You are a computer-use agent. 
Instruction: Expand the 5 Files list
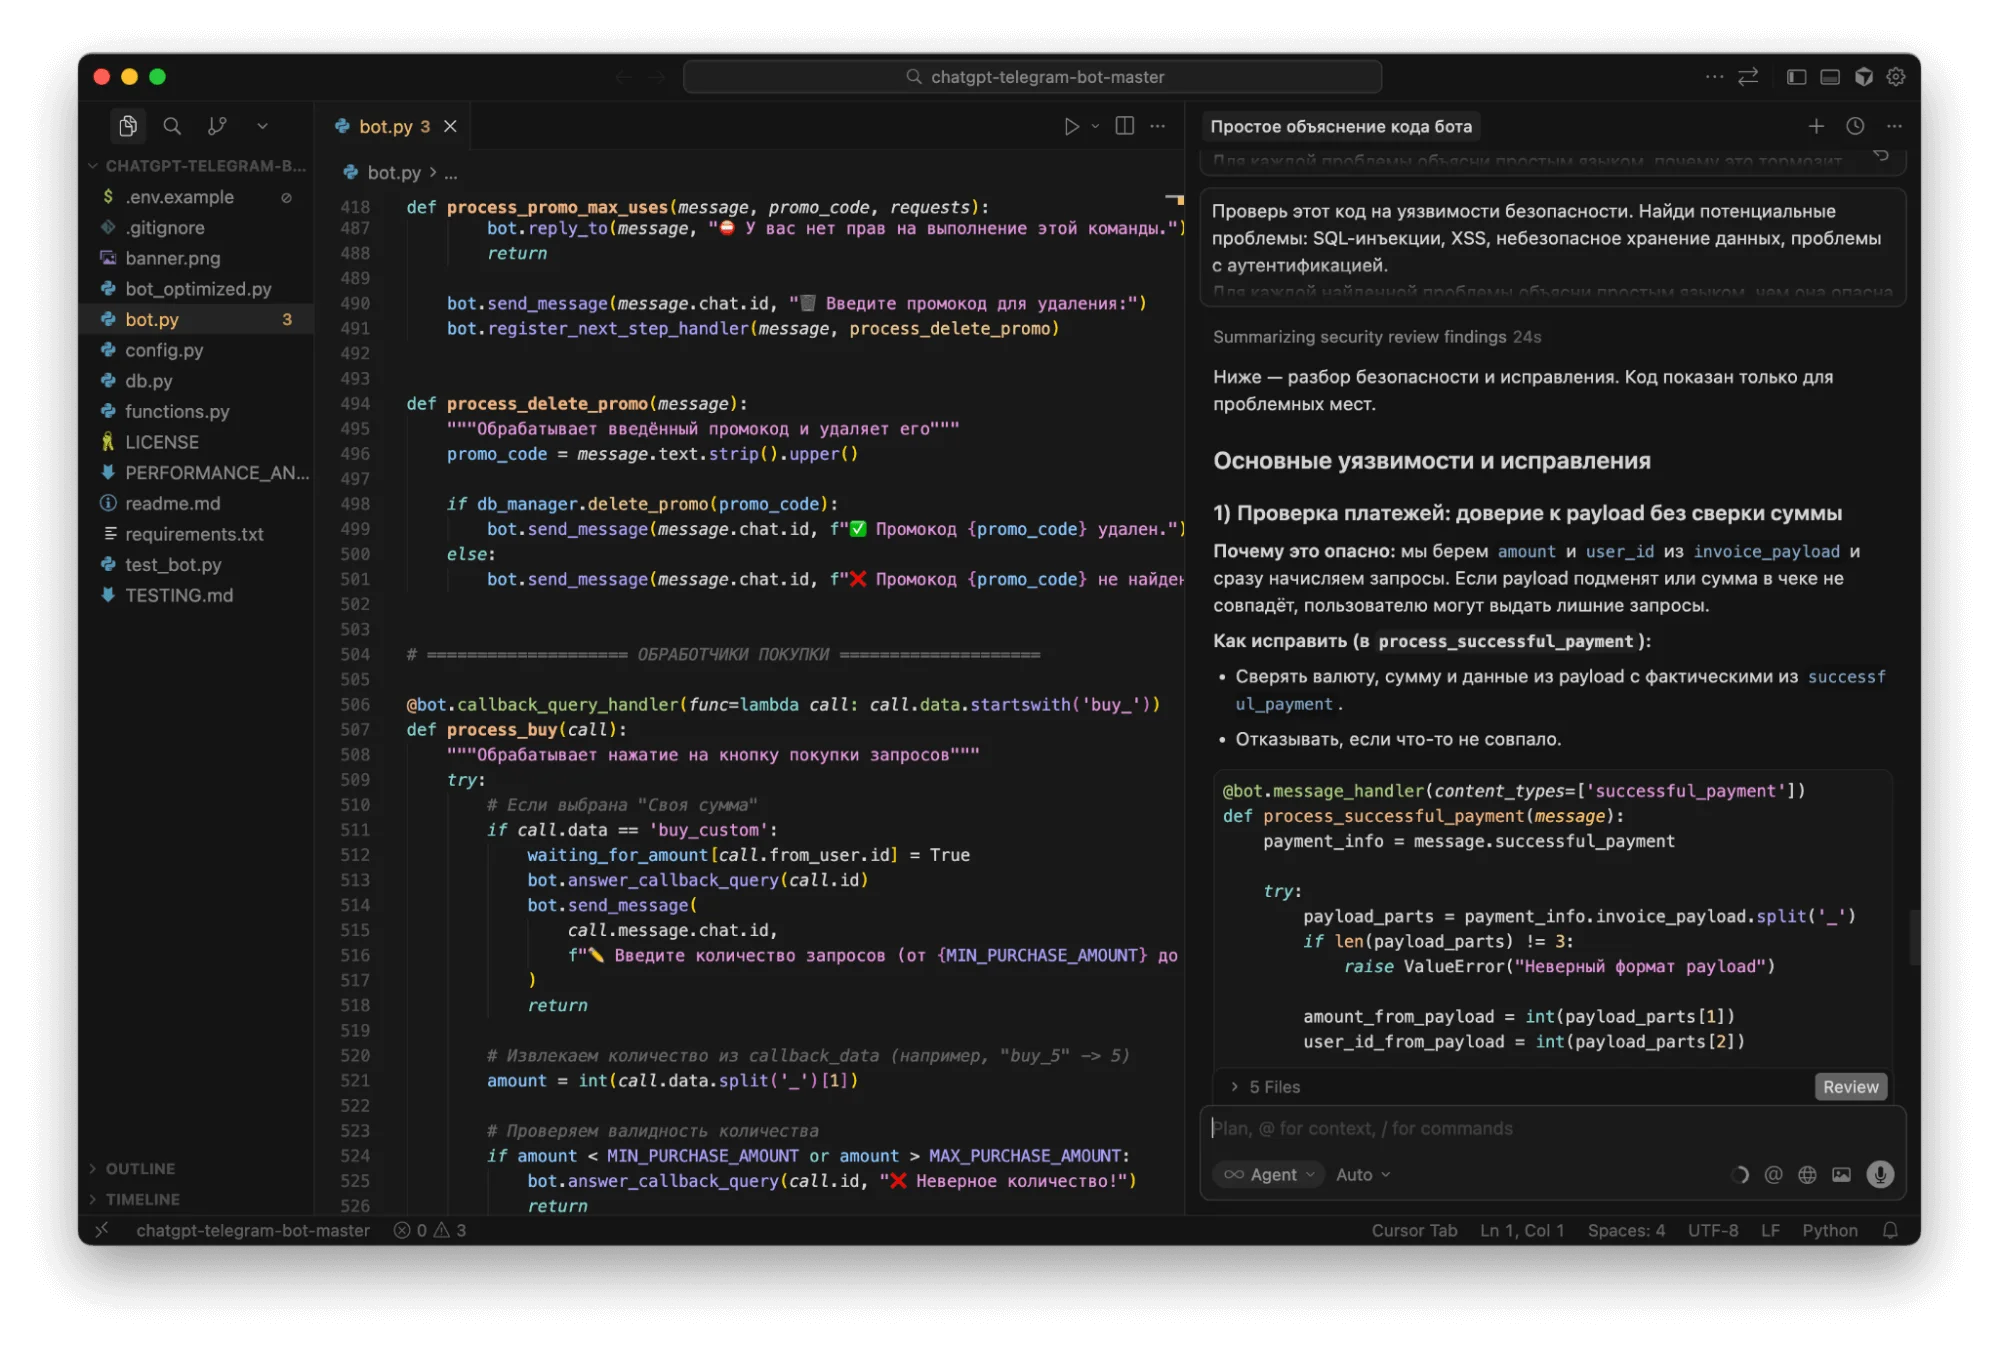[1264, 1087]
